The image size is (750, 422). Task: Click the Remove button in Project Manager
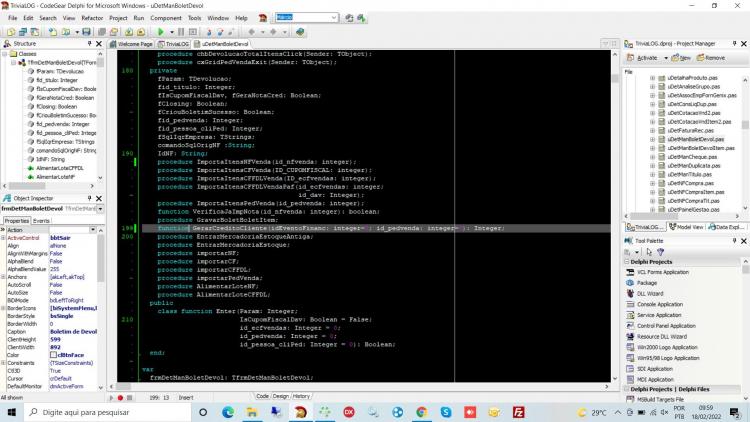tap(711, 58)
